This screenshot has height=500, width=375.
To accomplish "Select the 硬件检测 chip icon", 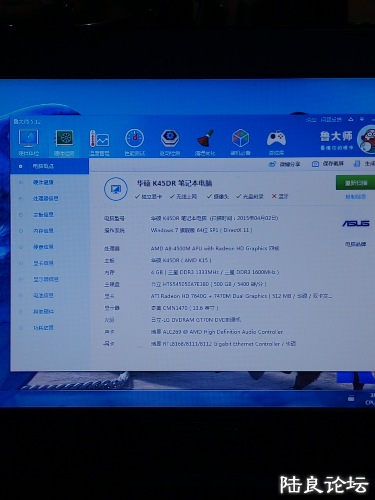I will (x=64, y=138).
